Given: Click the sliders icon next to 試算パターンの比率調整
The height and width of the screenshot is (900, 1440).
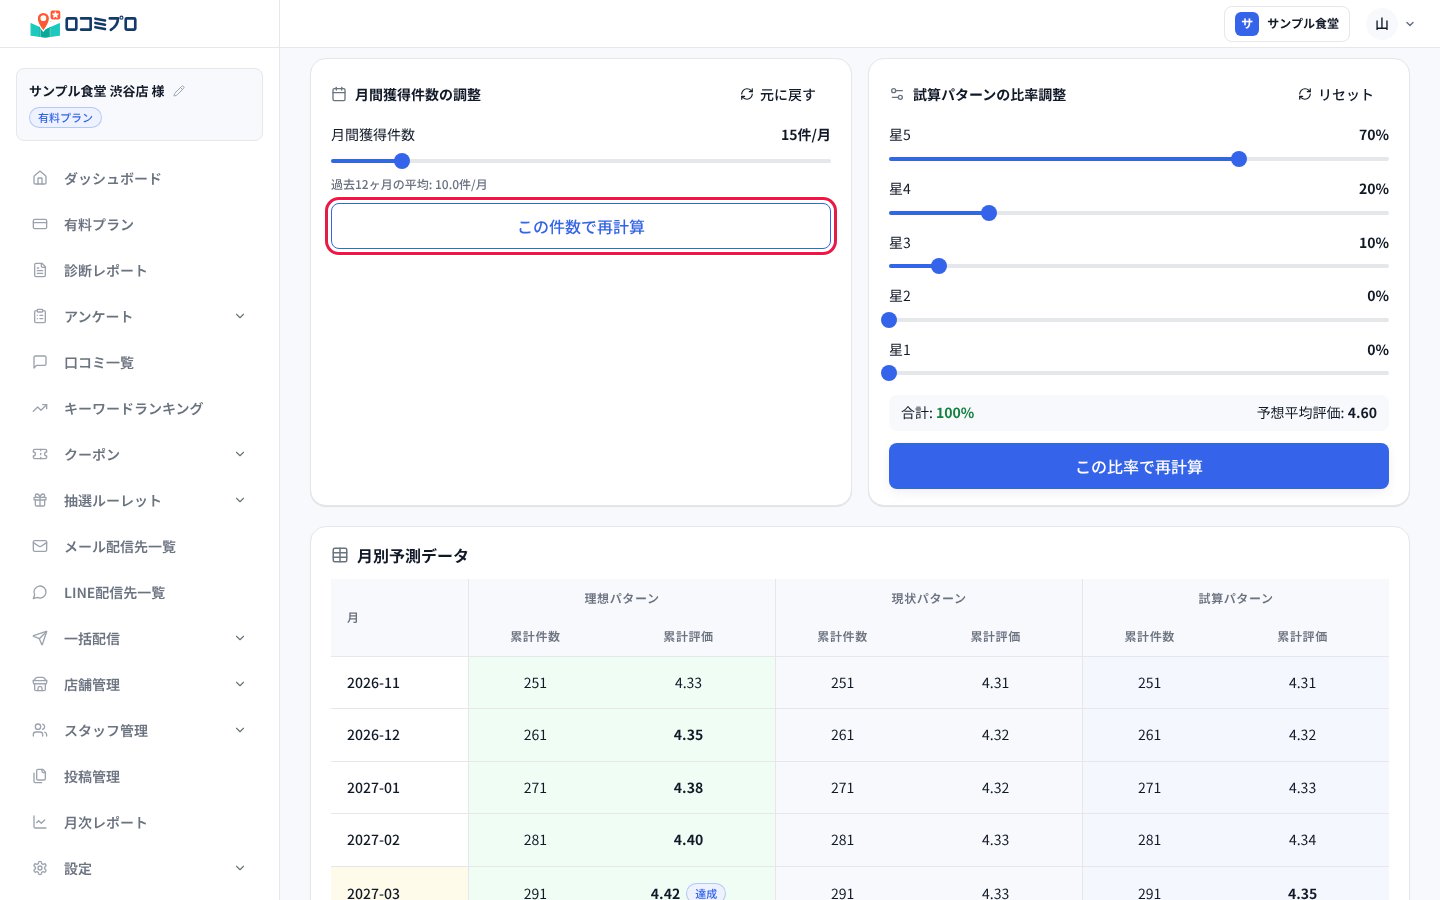Looking at the screenshot, I should coord(897,94).
